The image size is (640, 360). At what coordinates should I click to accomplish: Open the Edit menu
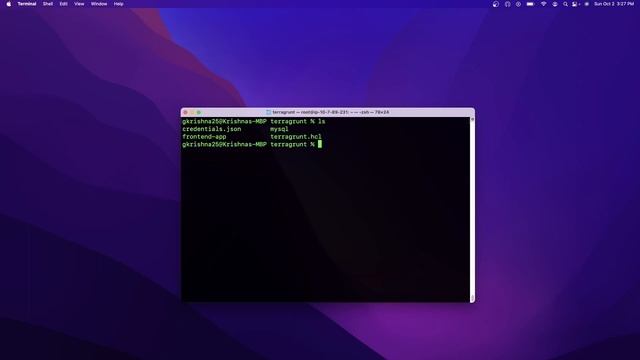[x=63, y=4]
